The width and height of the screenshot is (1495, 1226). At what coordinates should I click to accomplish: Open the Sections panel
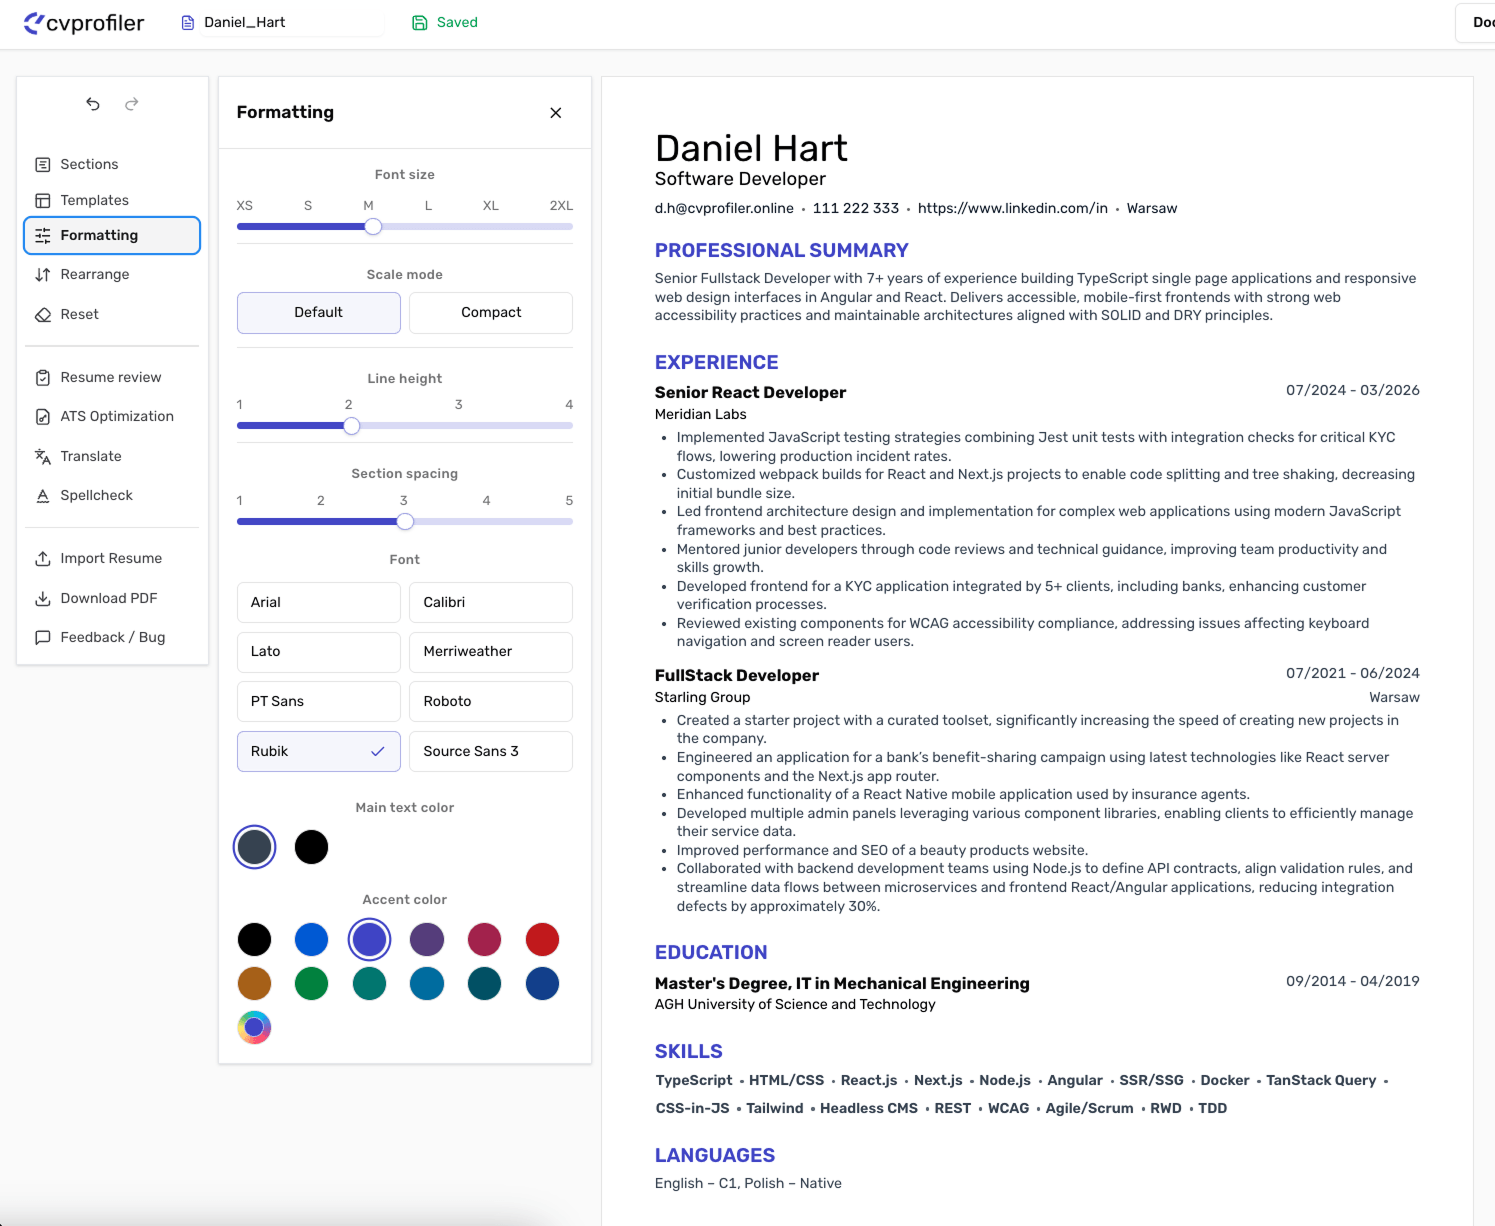(x=89, y=164)
